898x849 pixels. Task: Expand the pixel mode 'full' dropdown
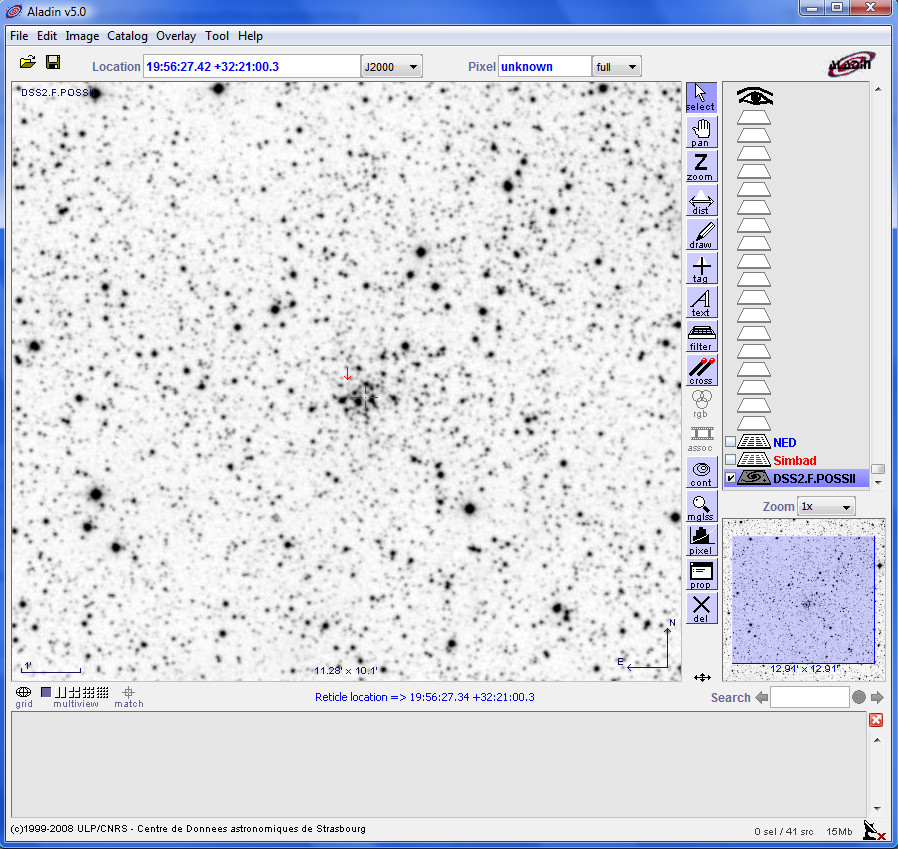(616, 67)
